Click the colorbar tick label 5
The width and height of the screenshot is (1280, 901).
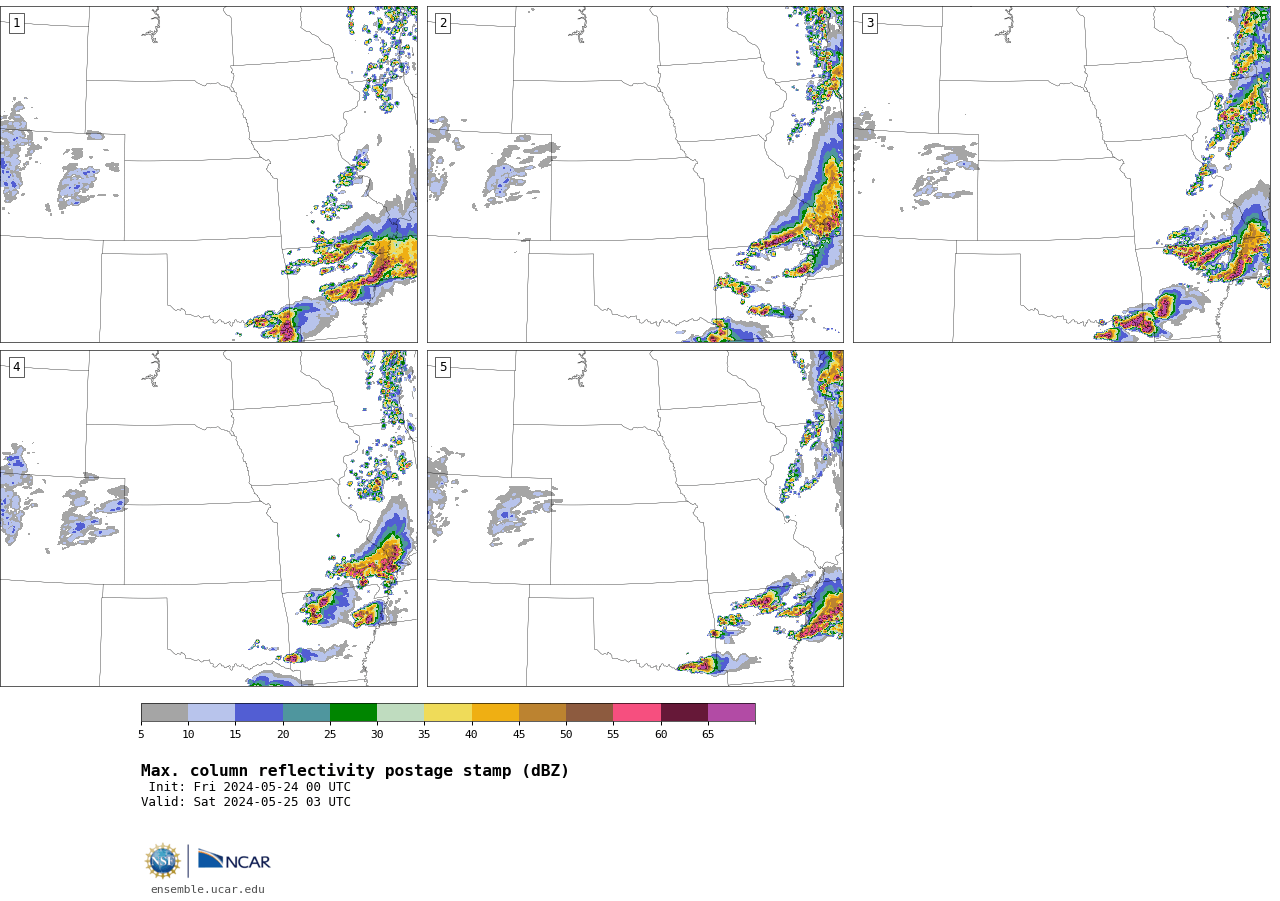point(141,735)
